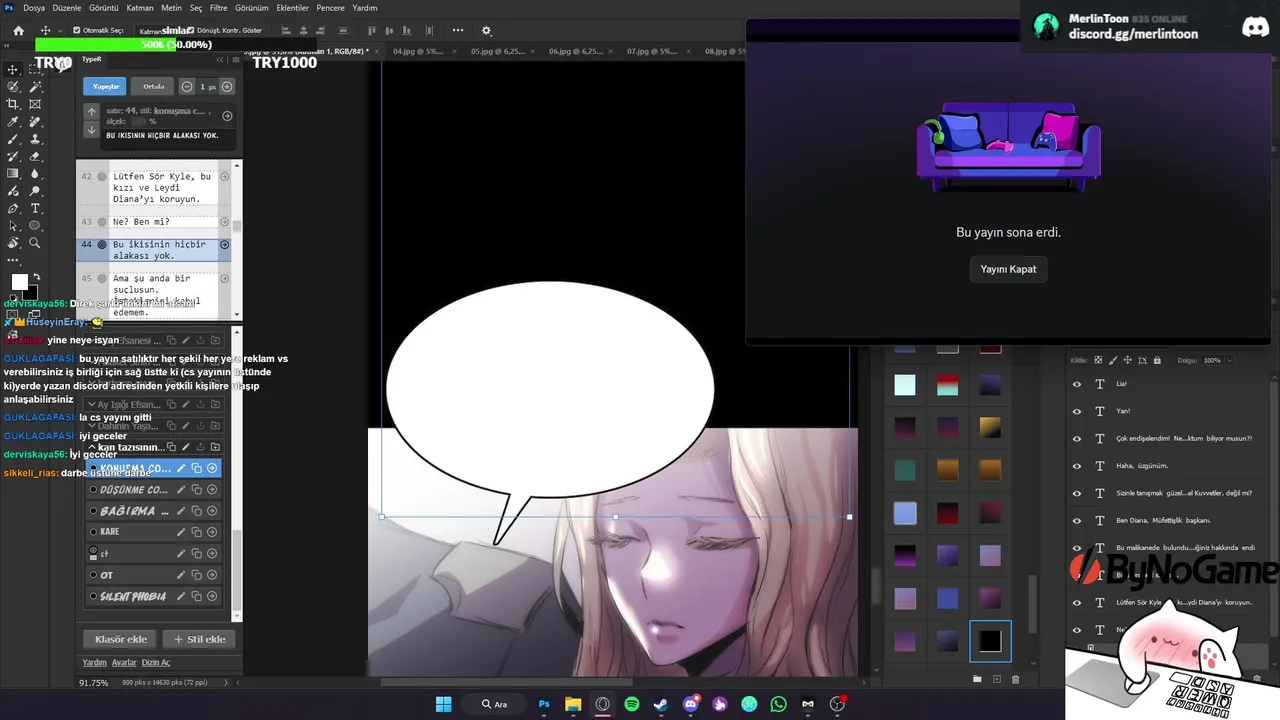This screenshot has height=720, width=1280.
Task: Open the options bar gear settings
Action: tap(486, 31)
